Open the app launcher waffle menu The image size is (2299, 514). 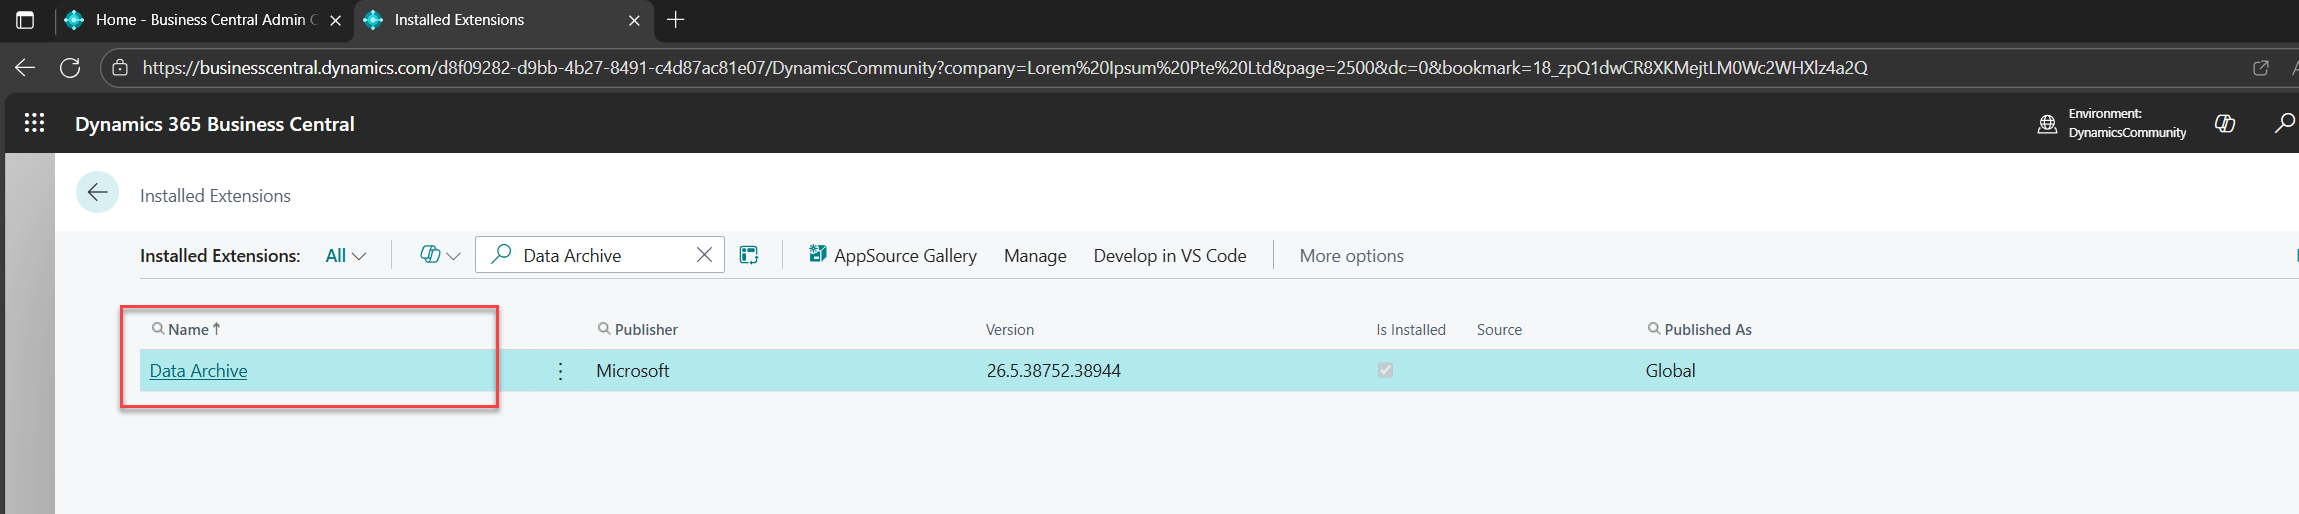click(34, 123)
